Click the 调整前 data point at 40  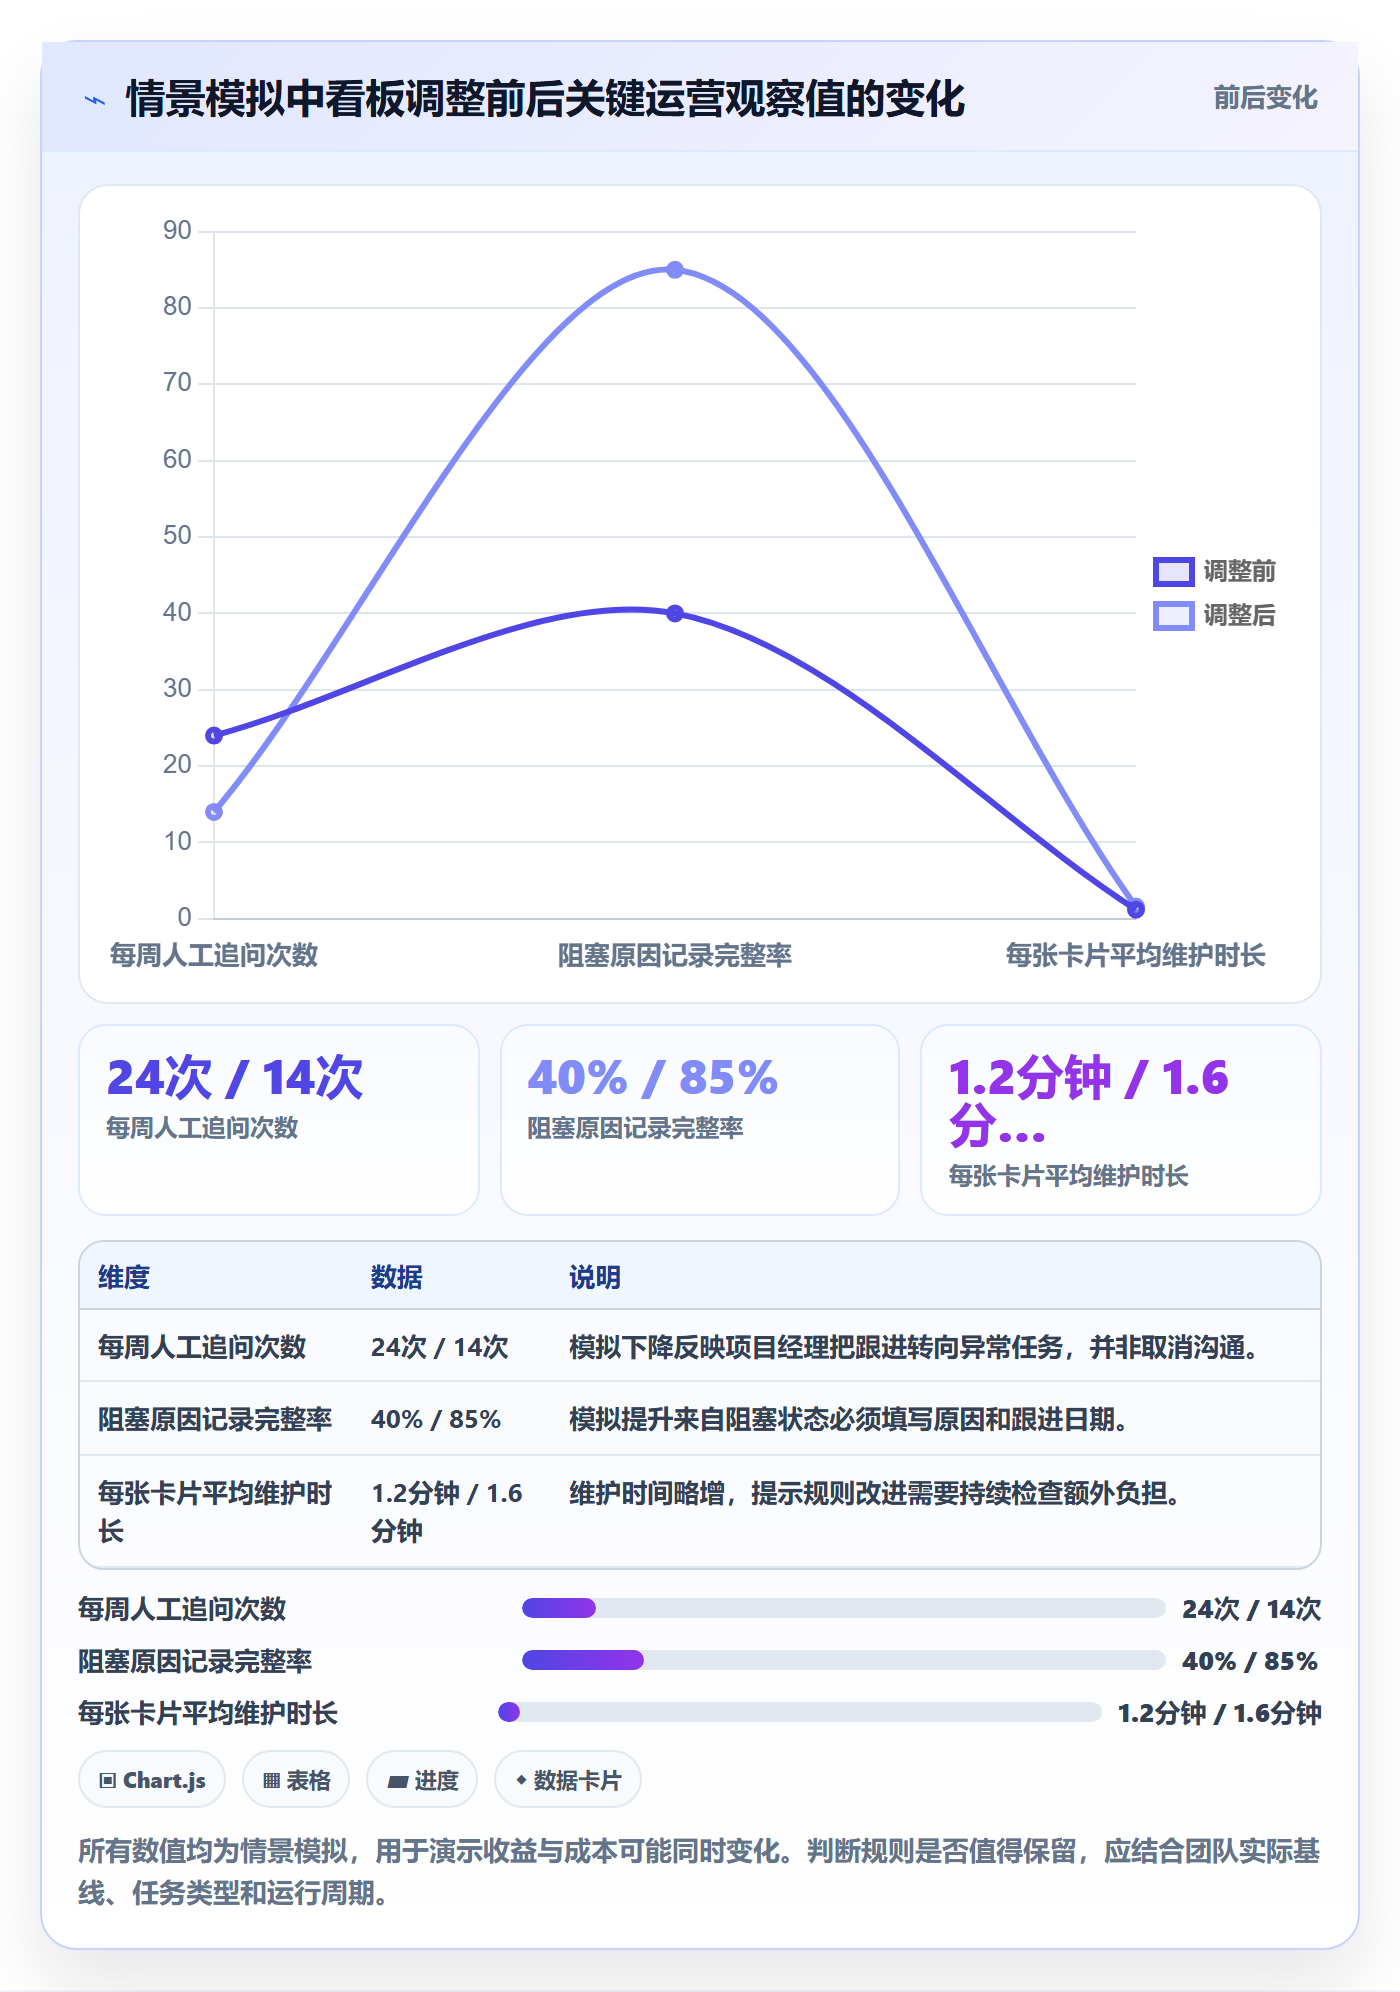coord(675,613)
